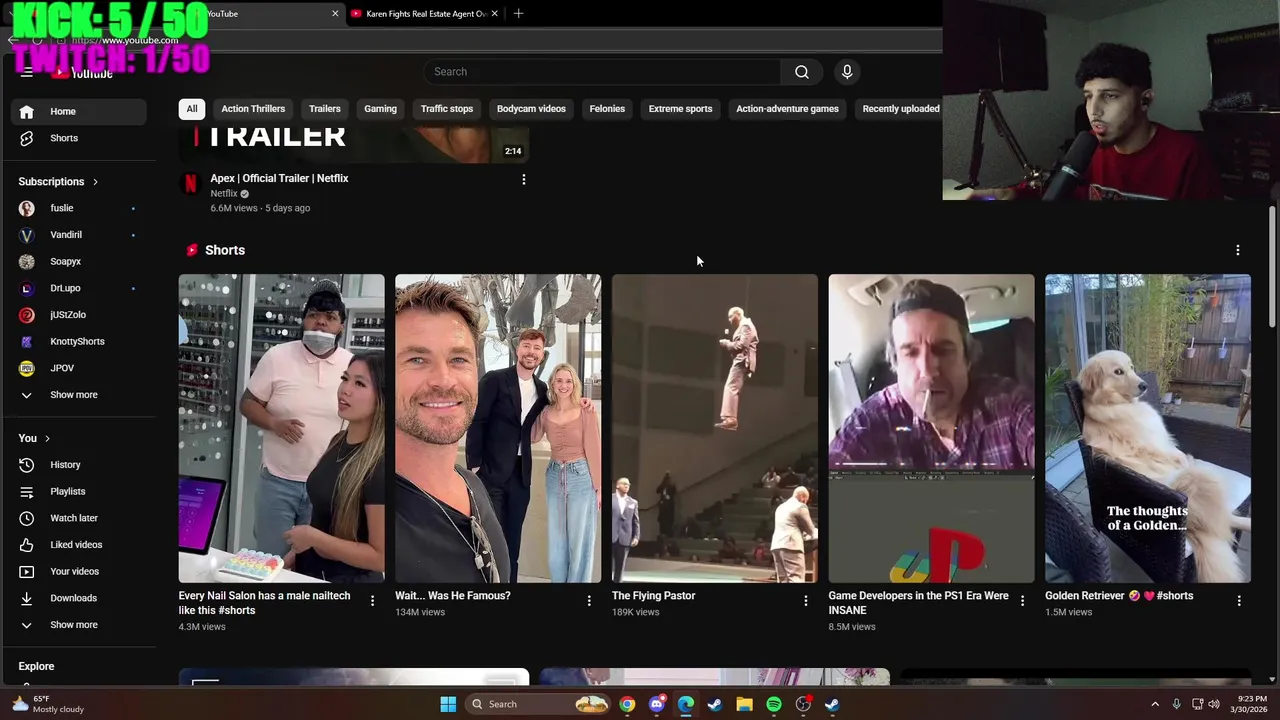Select Bodycam videos filter chip
Viewport: 1280px width, 720px height.
531,109
